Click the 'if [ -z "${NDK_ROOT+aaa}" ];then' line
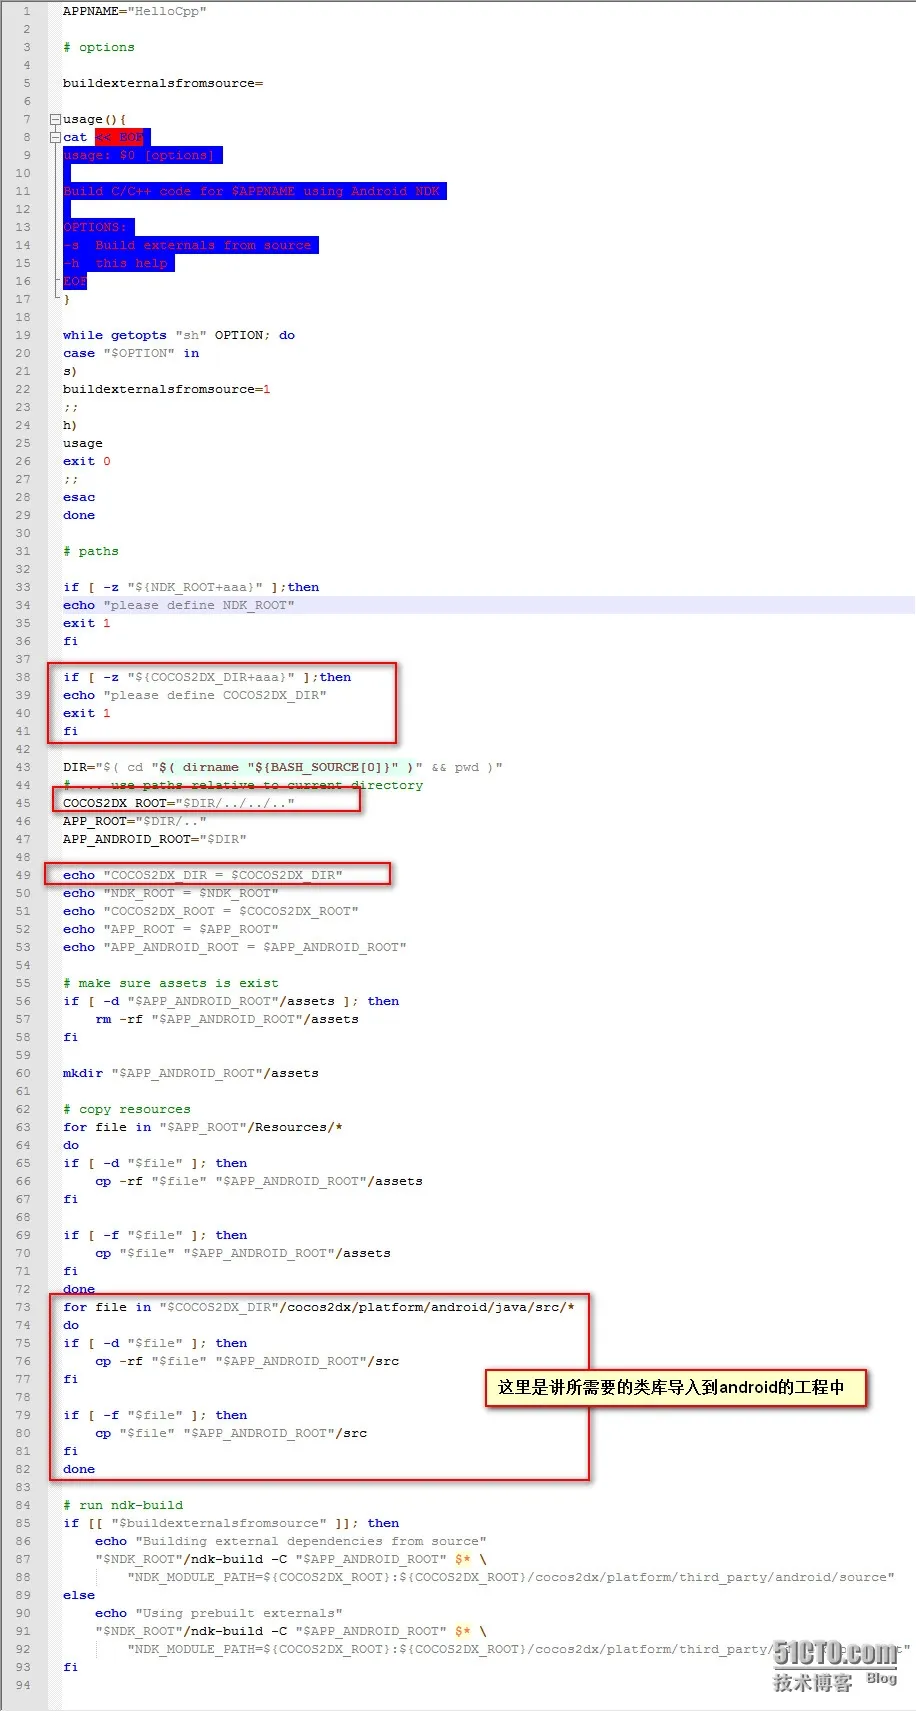This screenshot has width=916, height=1711. click(191, 588)
